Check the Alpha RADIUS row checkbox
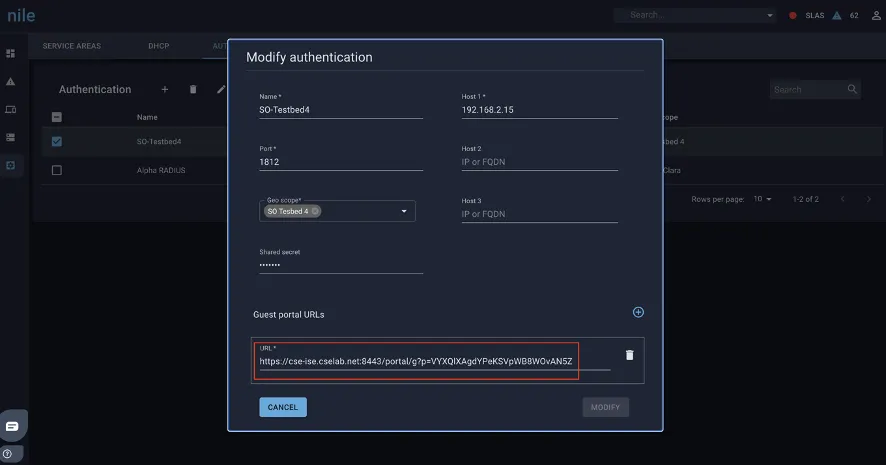The width and height of the screenshot is (886, 466). [x=57, y=170]
